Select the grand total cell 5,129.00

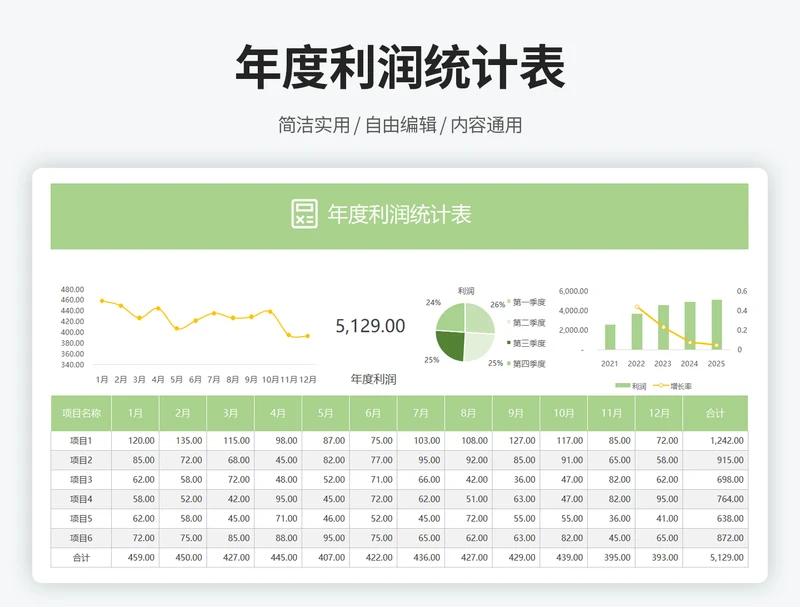[x=715, y=558]
